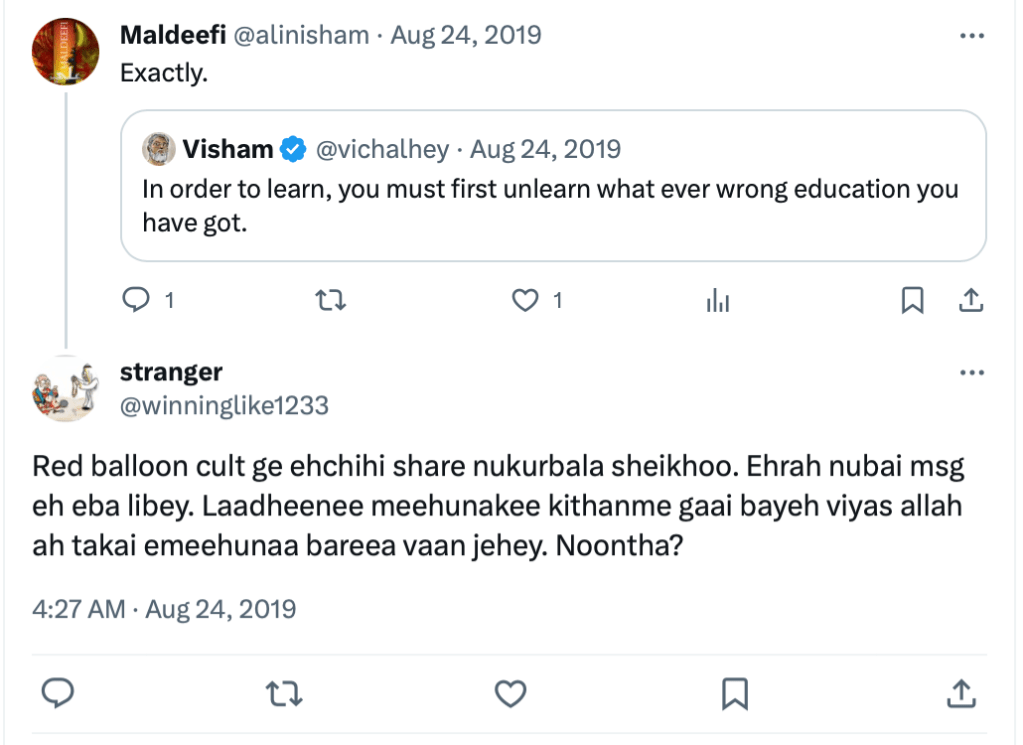This screenshot has width=1023, height=745.
Task: Share Maldeefi's tweet
Action: [969, 300]
